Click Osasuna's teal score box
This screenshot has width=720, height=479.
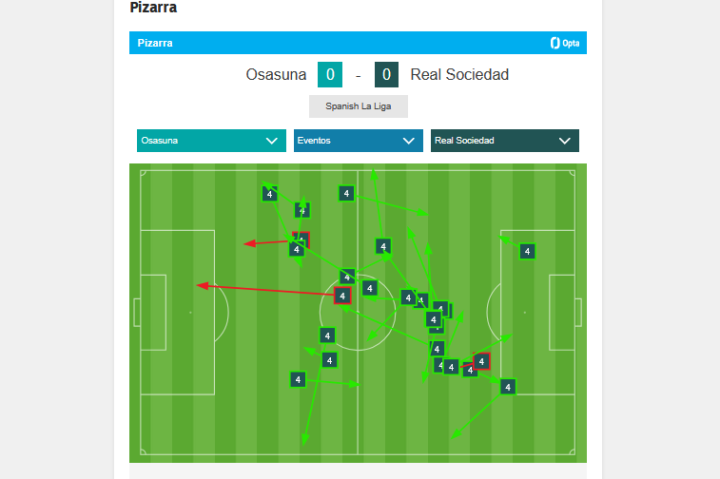point(329,75)
